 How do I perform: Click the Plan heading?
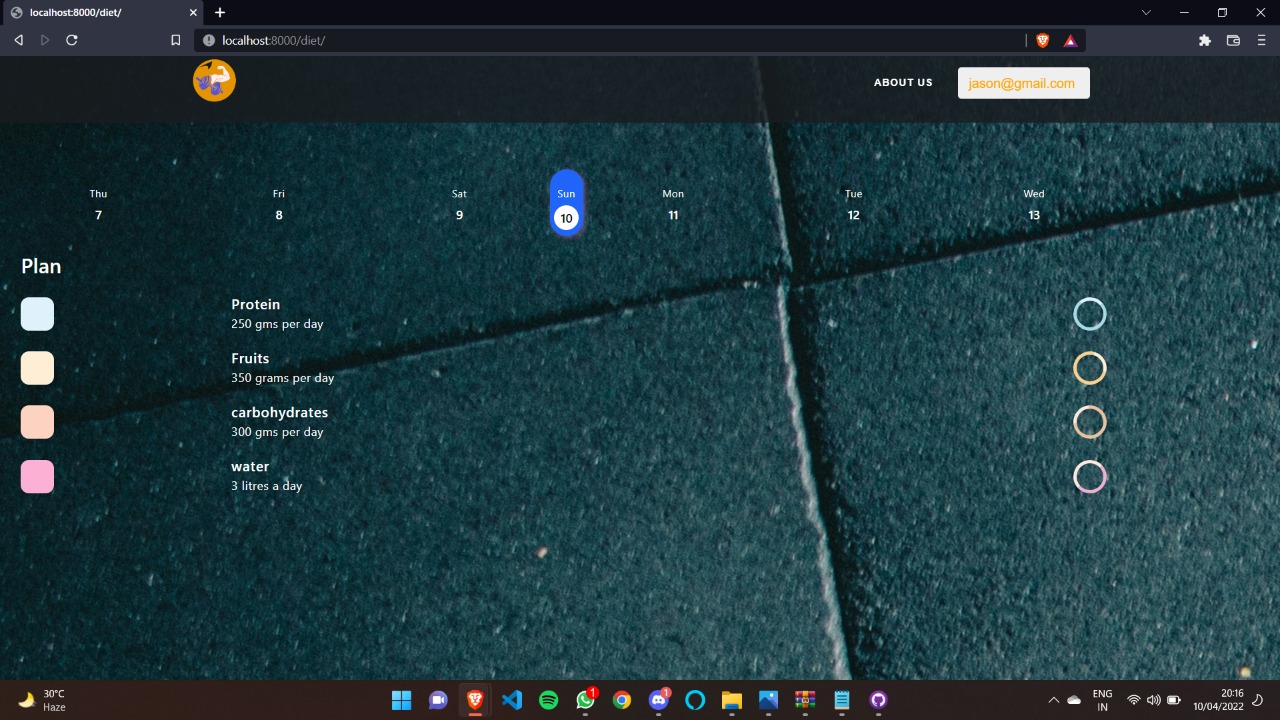coord(41,266)
